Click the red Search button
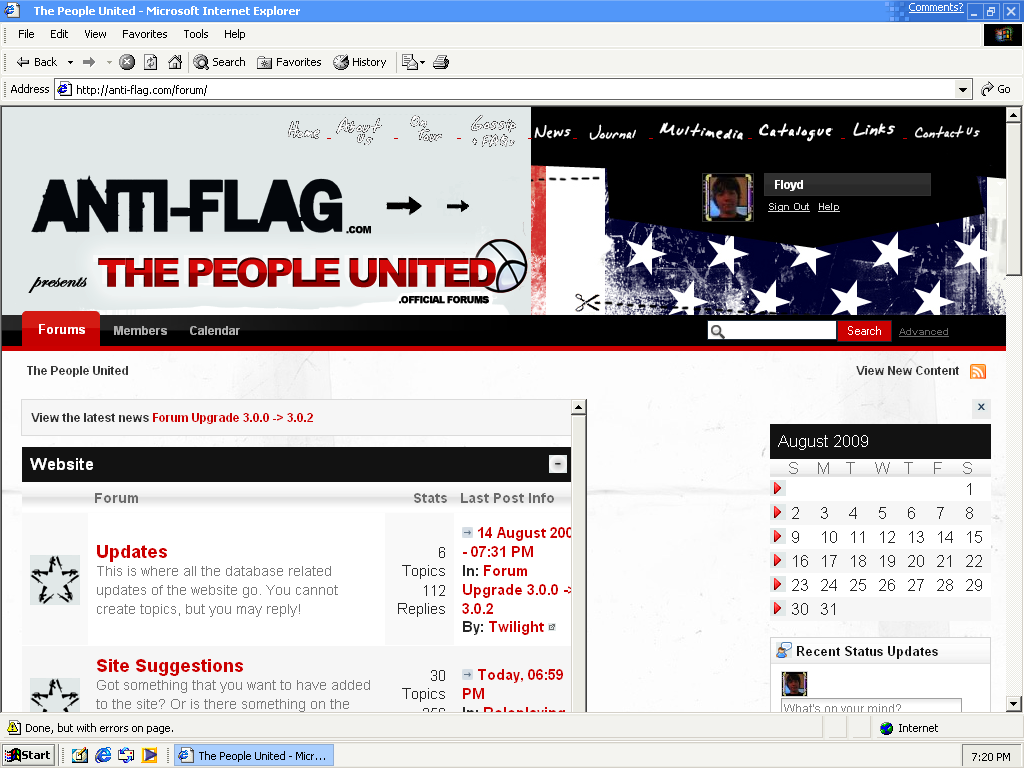The image size is (1024, 768). coord(863,331)
